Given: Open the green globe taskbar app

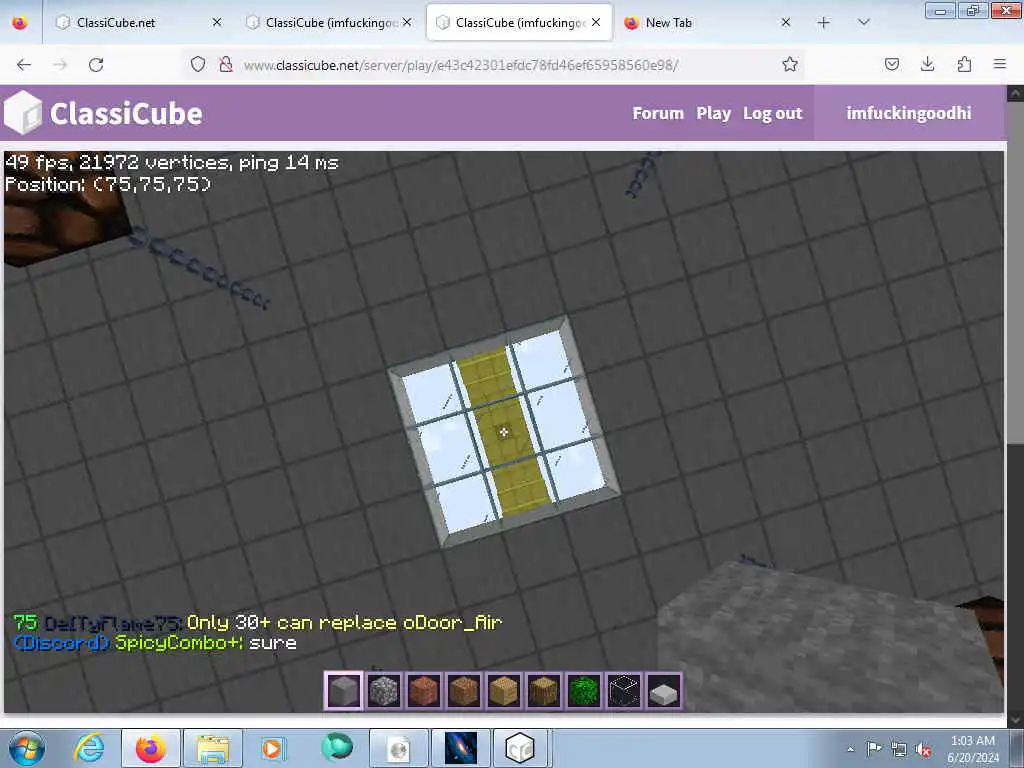Looking at the screenshot, I should (336, 748).
